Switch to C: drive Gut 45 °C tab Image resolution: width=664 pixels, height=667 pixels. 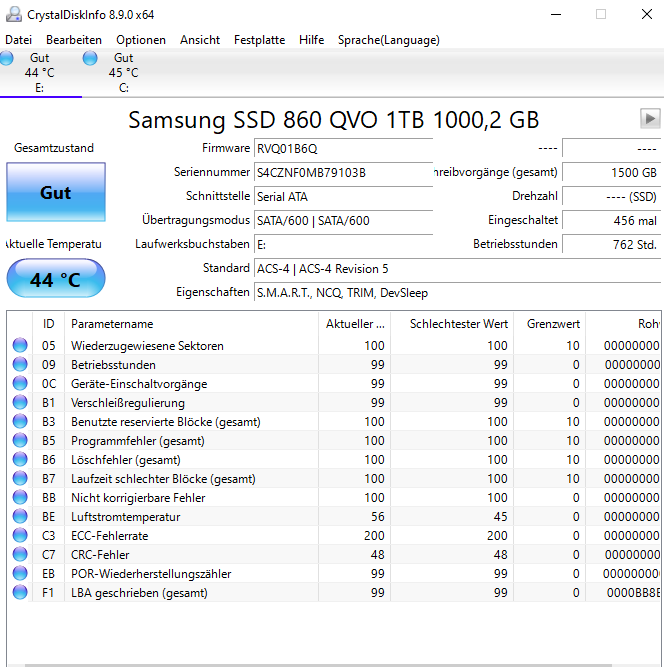[124, 73]
